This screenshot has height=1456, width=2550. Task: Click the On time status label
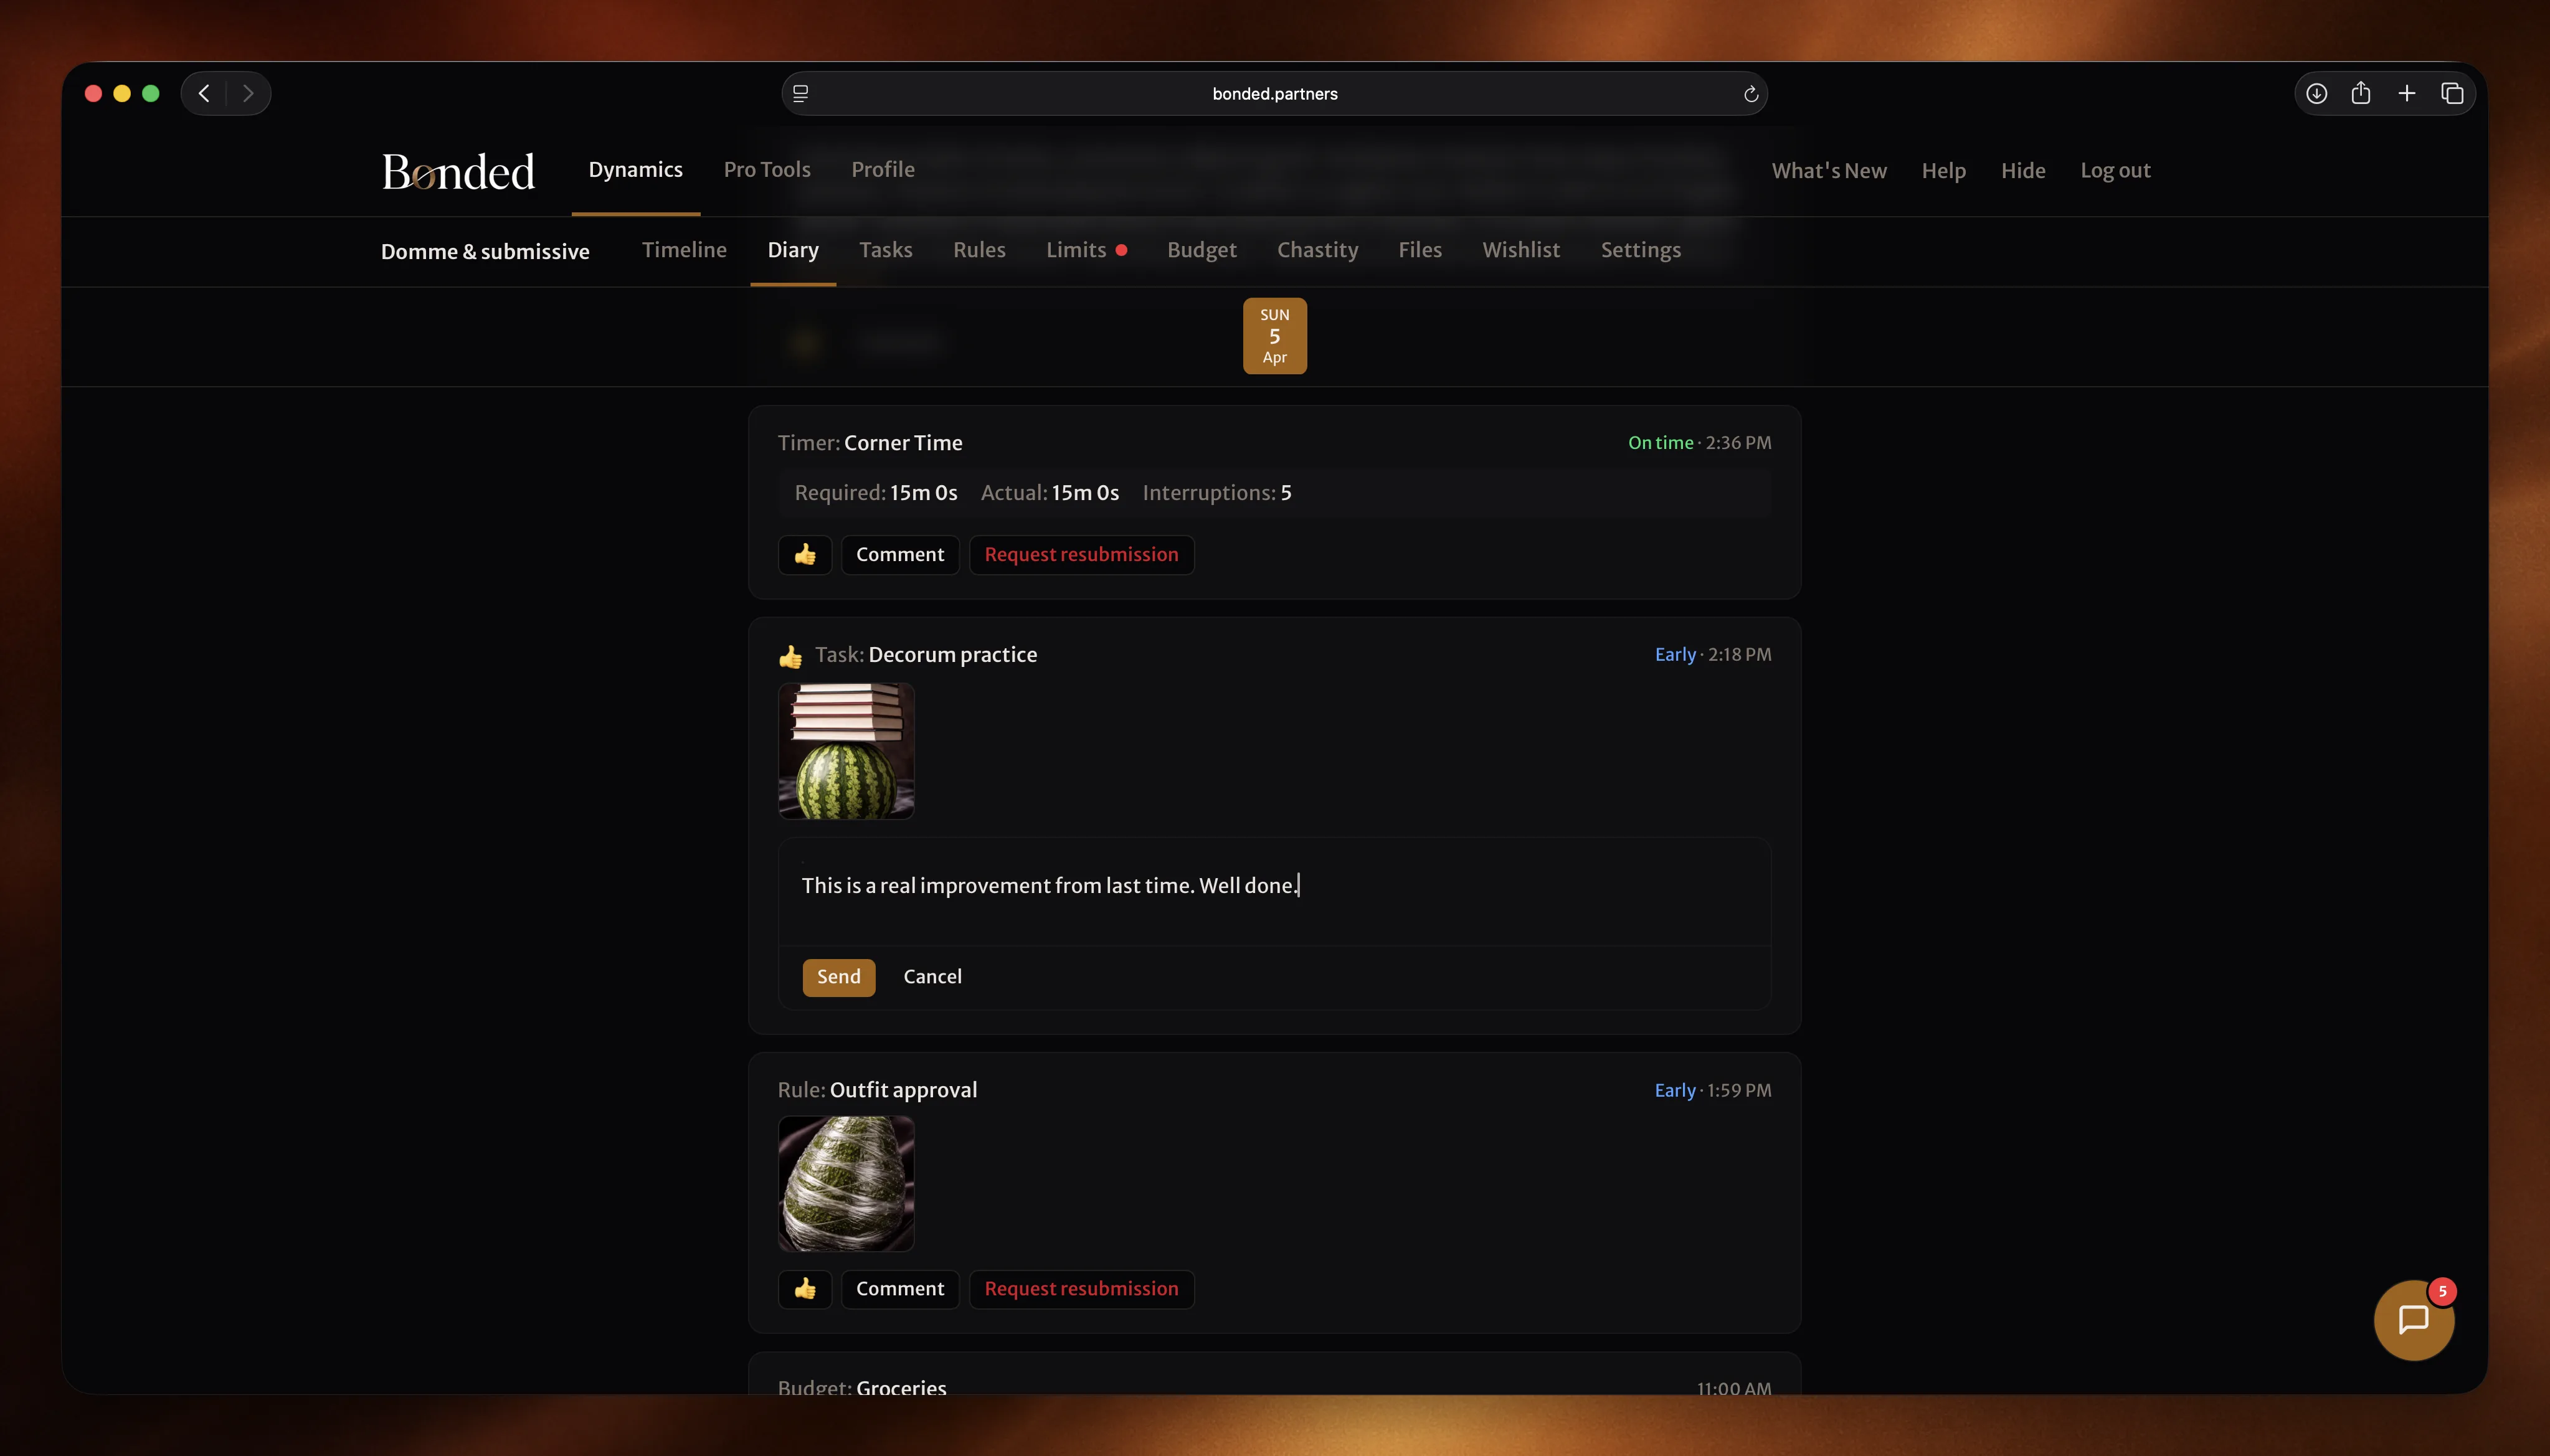point(1660,443)
